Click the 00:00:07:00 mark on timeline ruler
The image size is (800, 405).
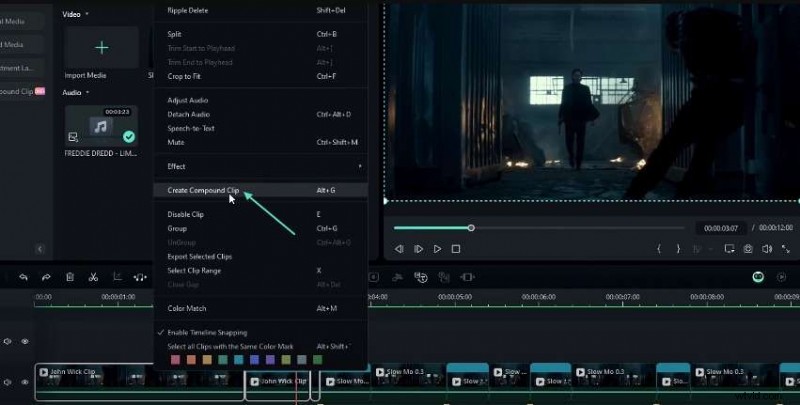coord(622,297)
